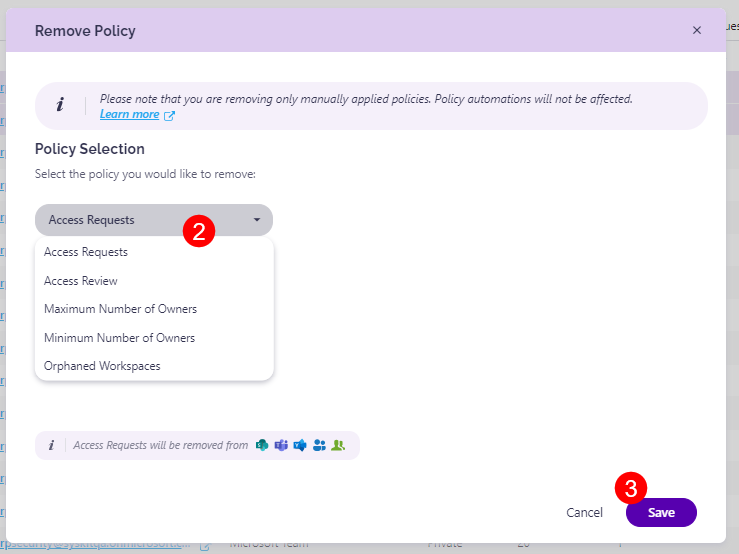The height and width of the screenshot is (554, 739).
Task: Click the external link icon beside Learn more
Action: click(x=169, y=116)
